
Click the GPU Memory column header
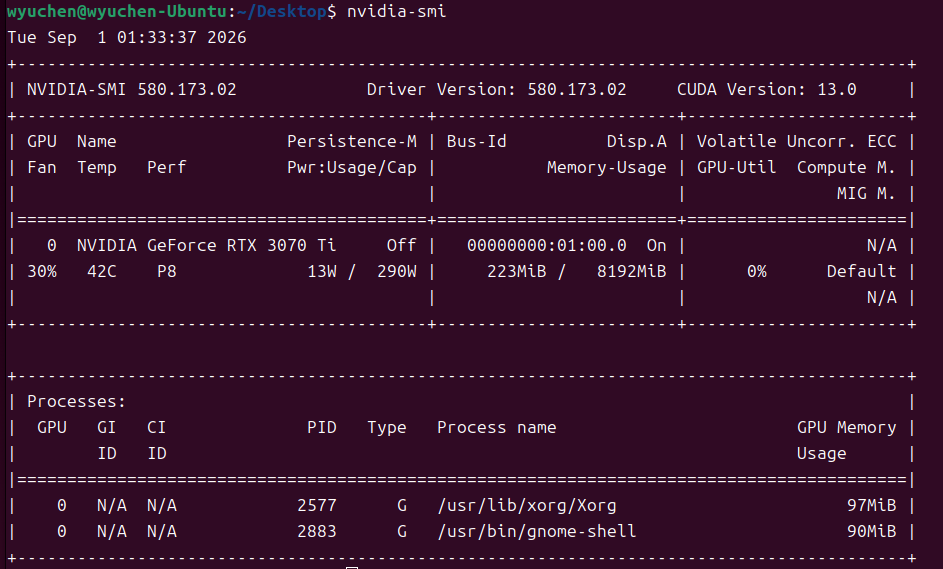point(846,428)
